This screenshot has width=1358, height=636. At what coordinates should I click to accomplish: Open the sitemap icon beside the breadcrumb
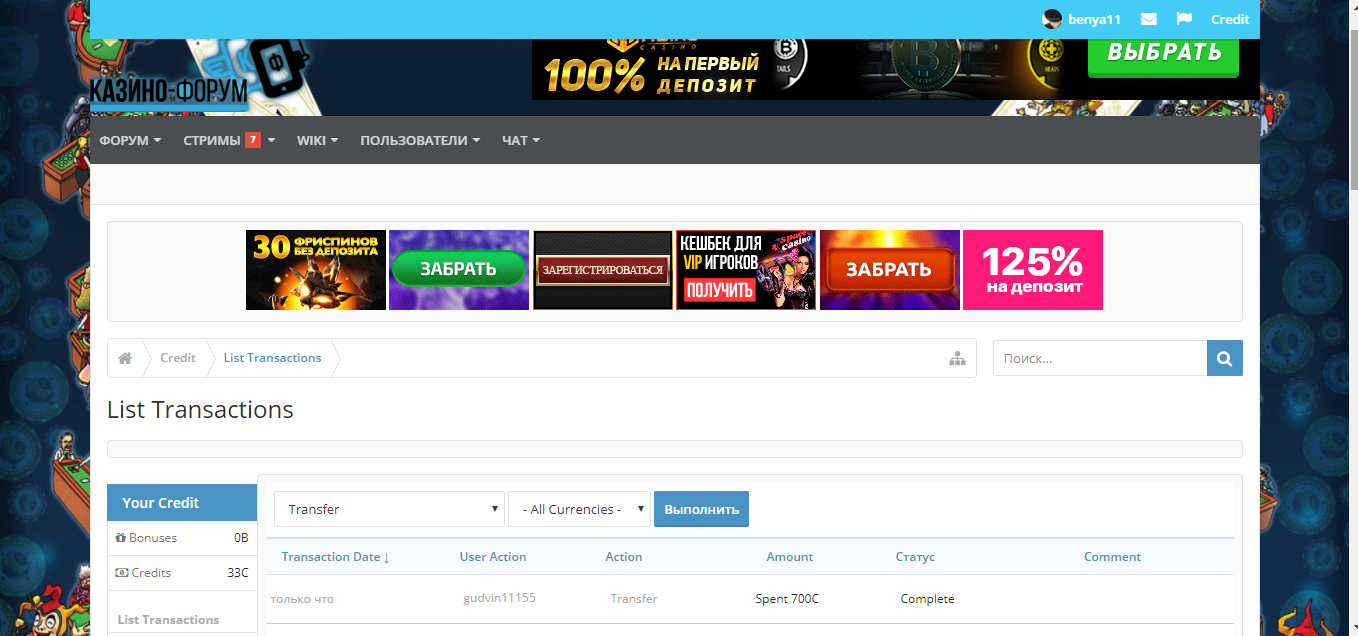click(x=957, y=357)
